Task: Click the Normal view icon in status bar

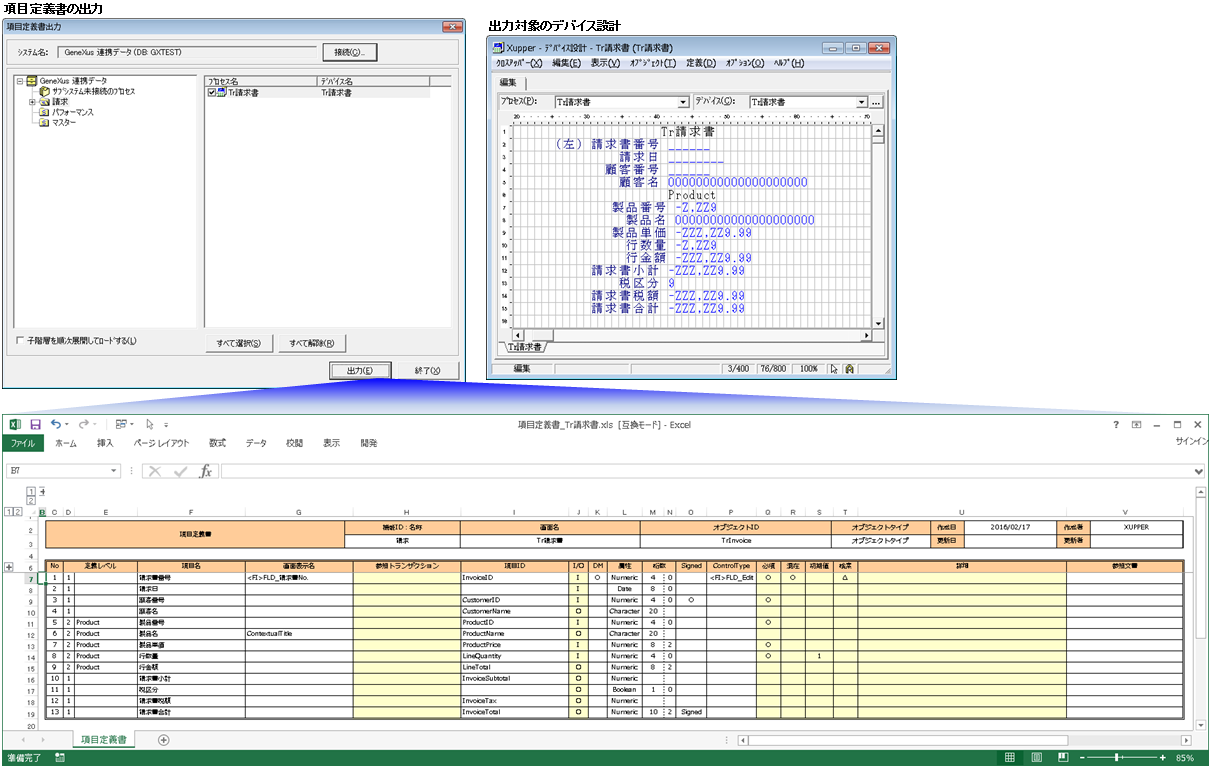Action: pyautogui.click(x=1010, y=757)
